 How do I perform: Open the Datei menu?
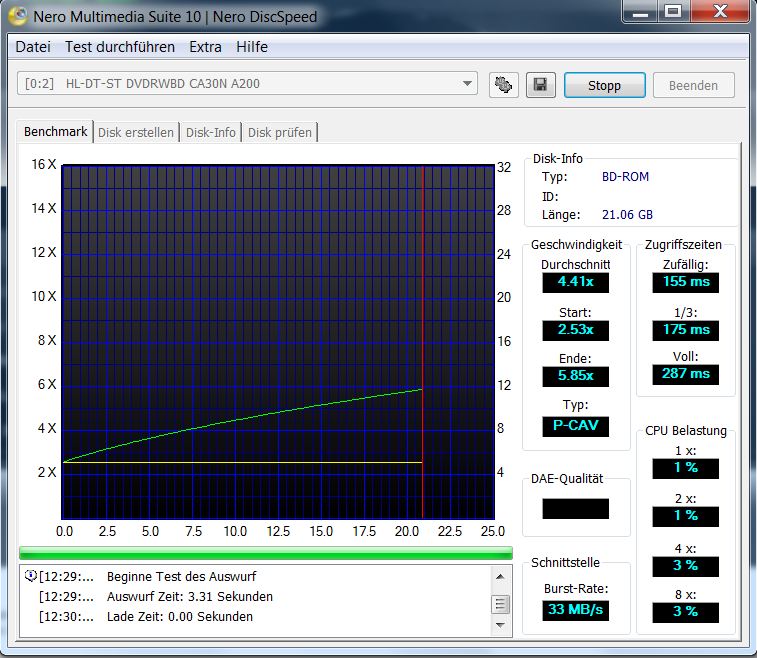tap(33, 47)
